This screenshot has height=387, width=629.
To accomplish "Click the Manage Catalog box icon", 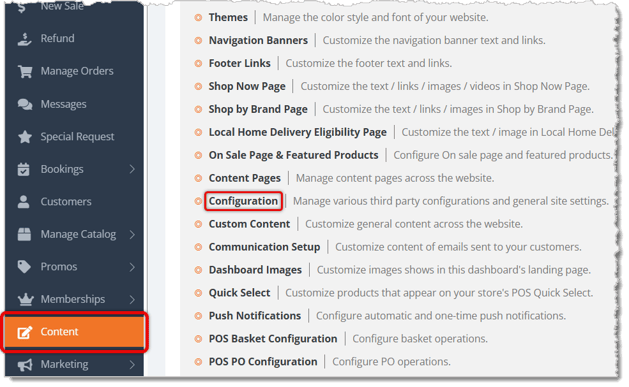I will (24, 234).
